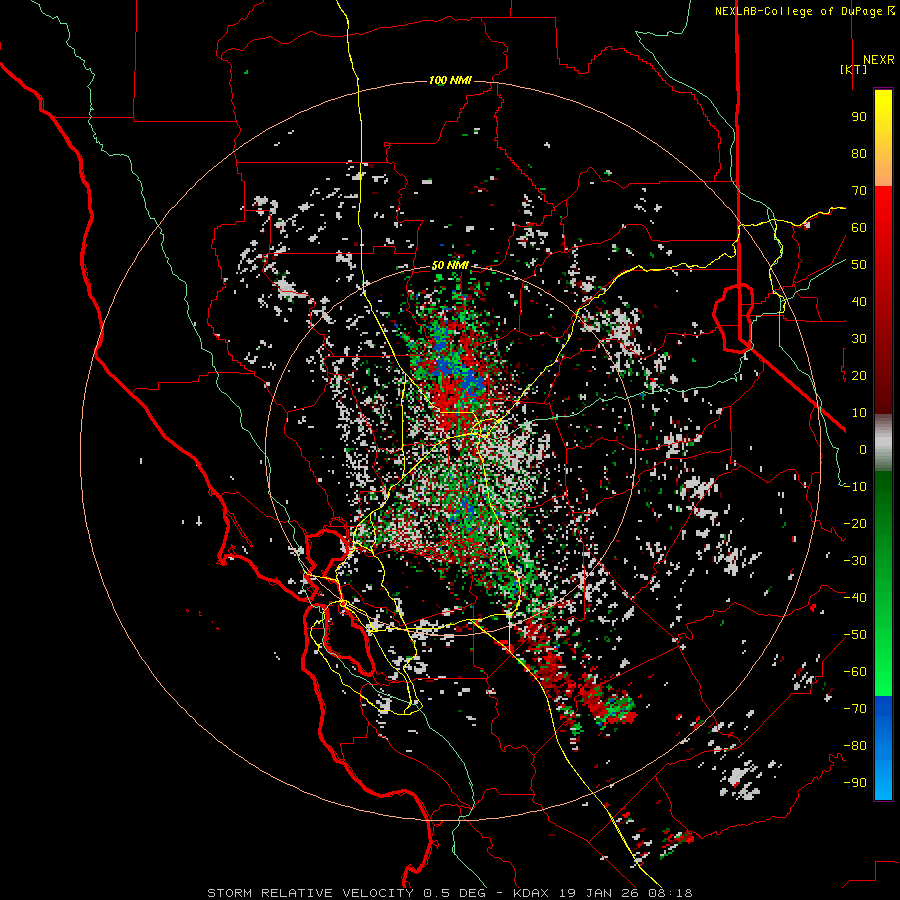Click the 30 value on the velocity scale
The height and width of the screenshot is (900, 900).
tap(859, 339)
